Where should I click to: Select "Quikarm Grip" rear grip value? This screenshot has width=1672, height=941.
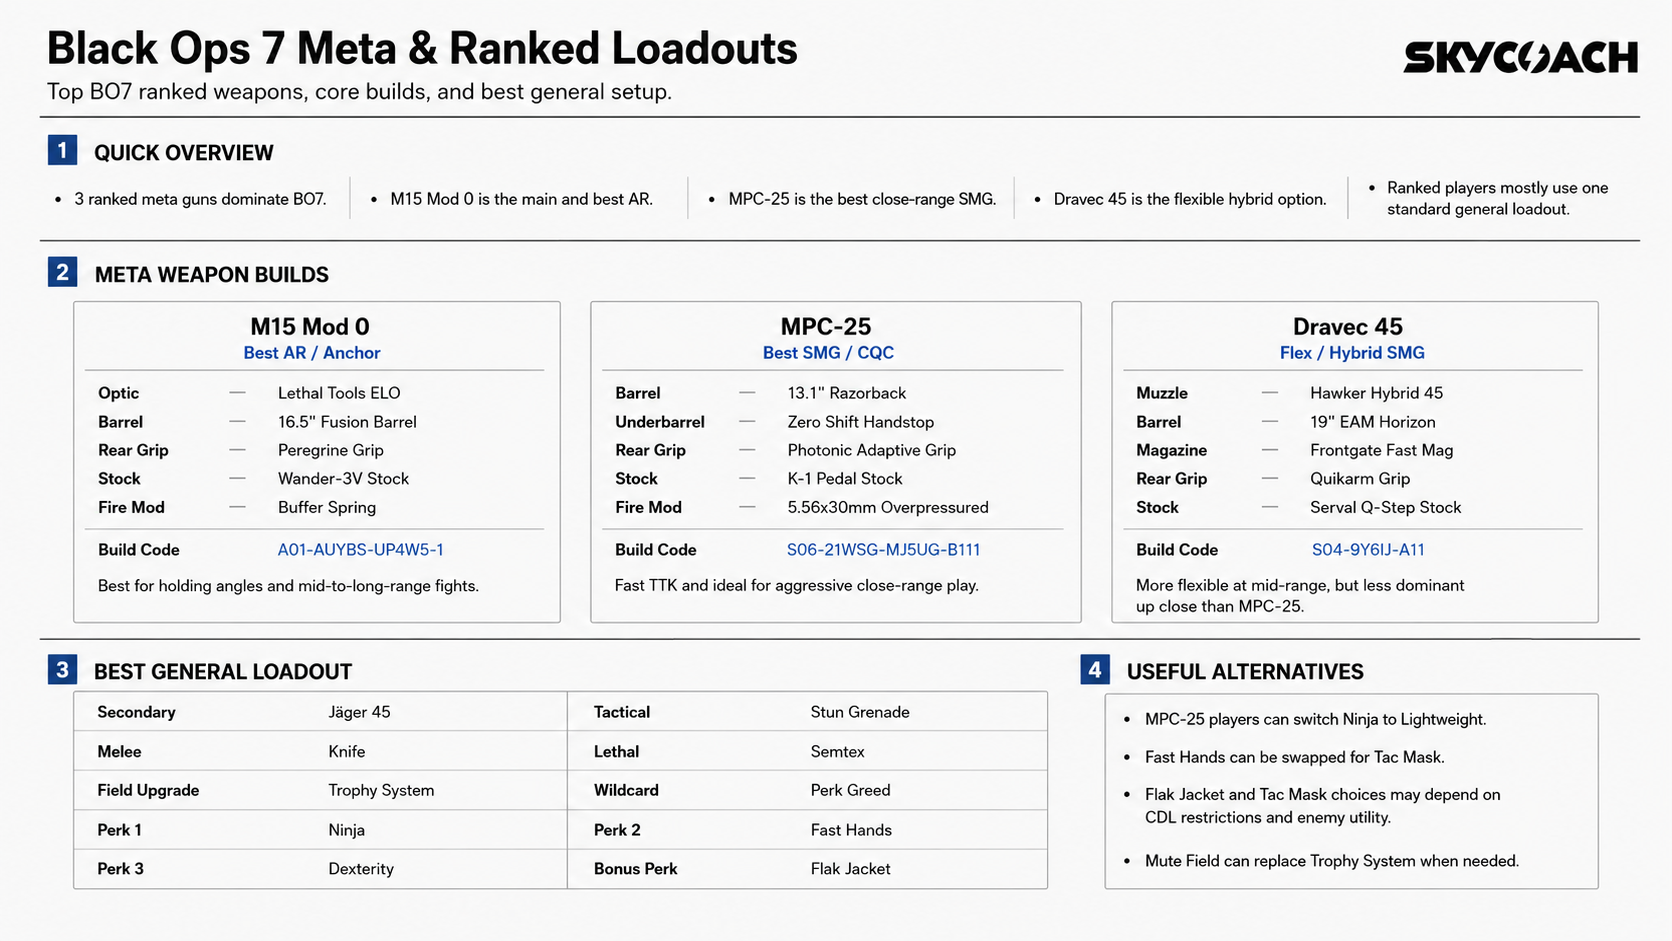tap(1360, 479)
